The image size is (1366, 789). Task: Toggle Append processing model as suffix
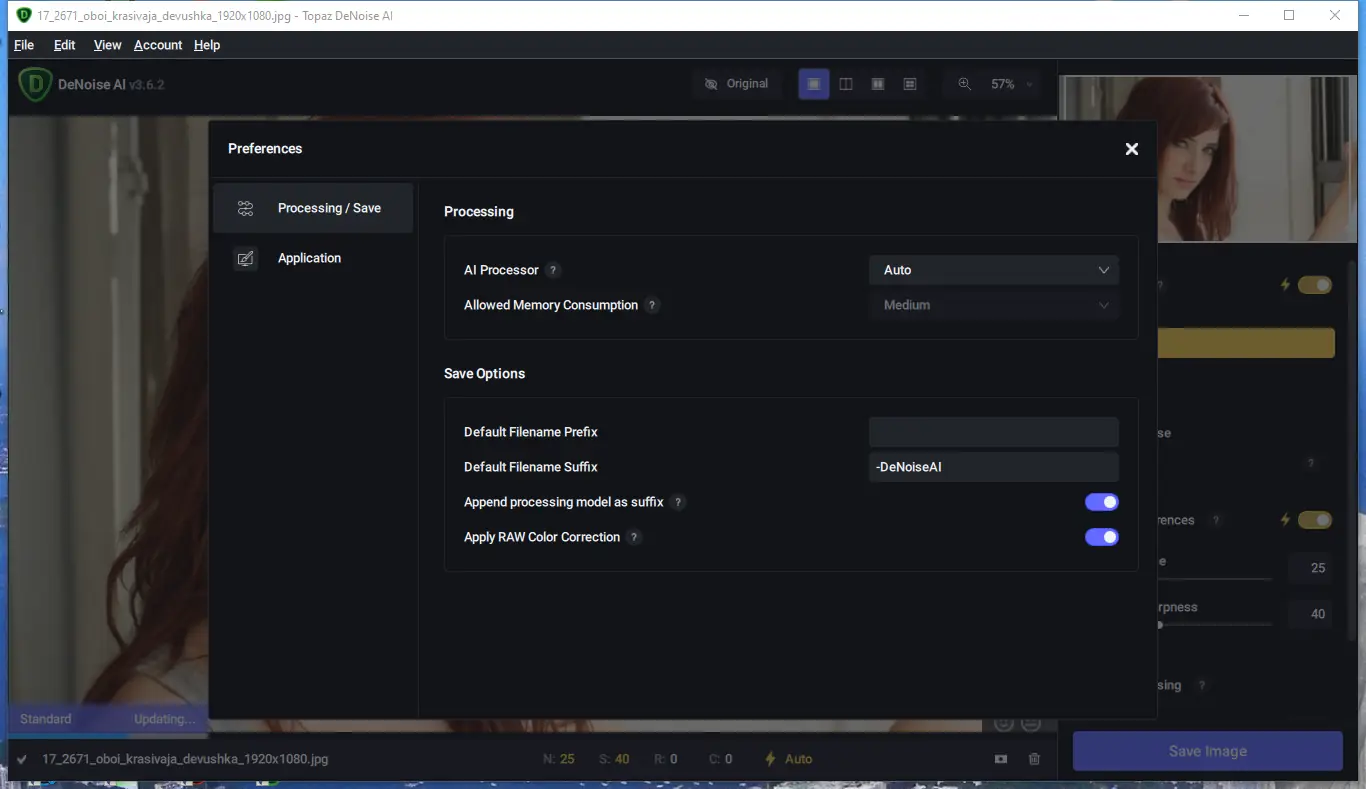click(1102, 502)
